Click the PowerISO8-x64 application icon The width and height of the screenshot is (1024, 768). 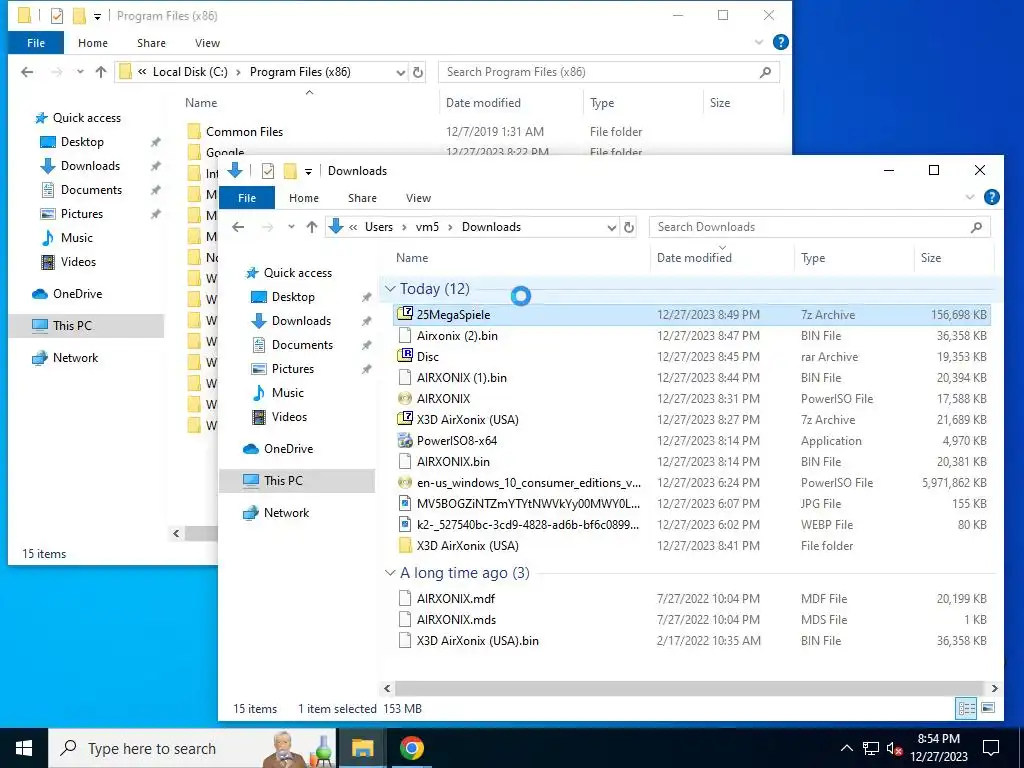click(405, 440)
